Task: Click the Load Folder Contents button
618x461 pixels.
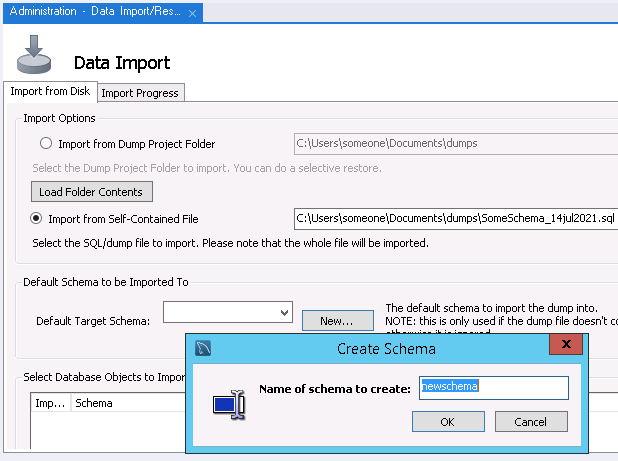Action: [x=91, y=191]
